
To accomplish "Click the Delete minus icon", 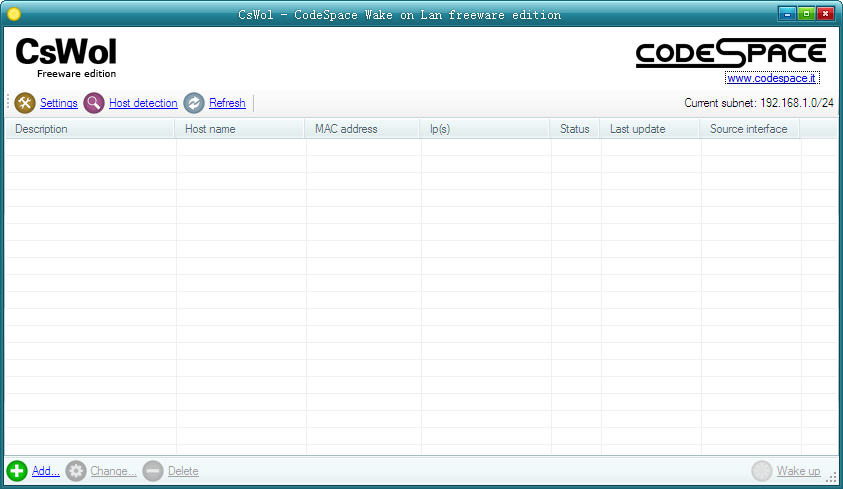I will [x=153, y=471].
